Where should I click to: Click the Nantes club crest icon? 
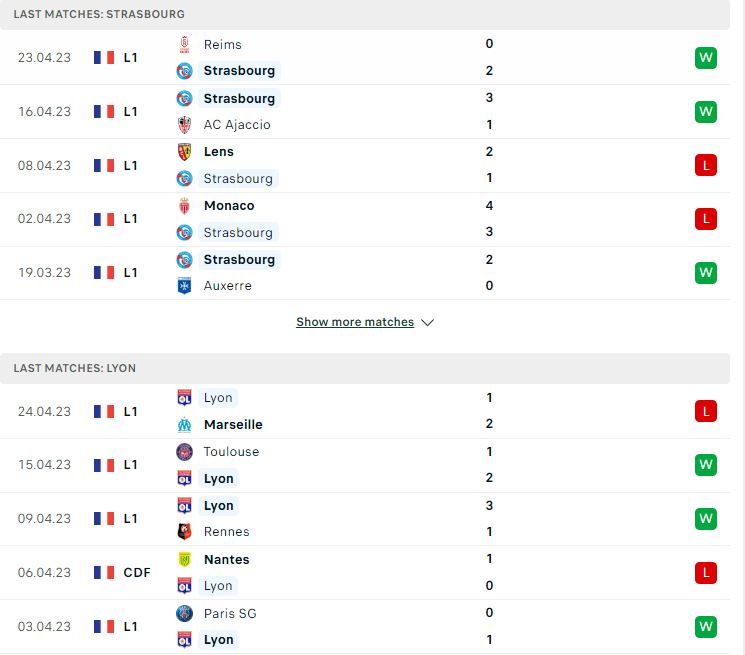coord(184,560)
